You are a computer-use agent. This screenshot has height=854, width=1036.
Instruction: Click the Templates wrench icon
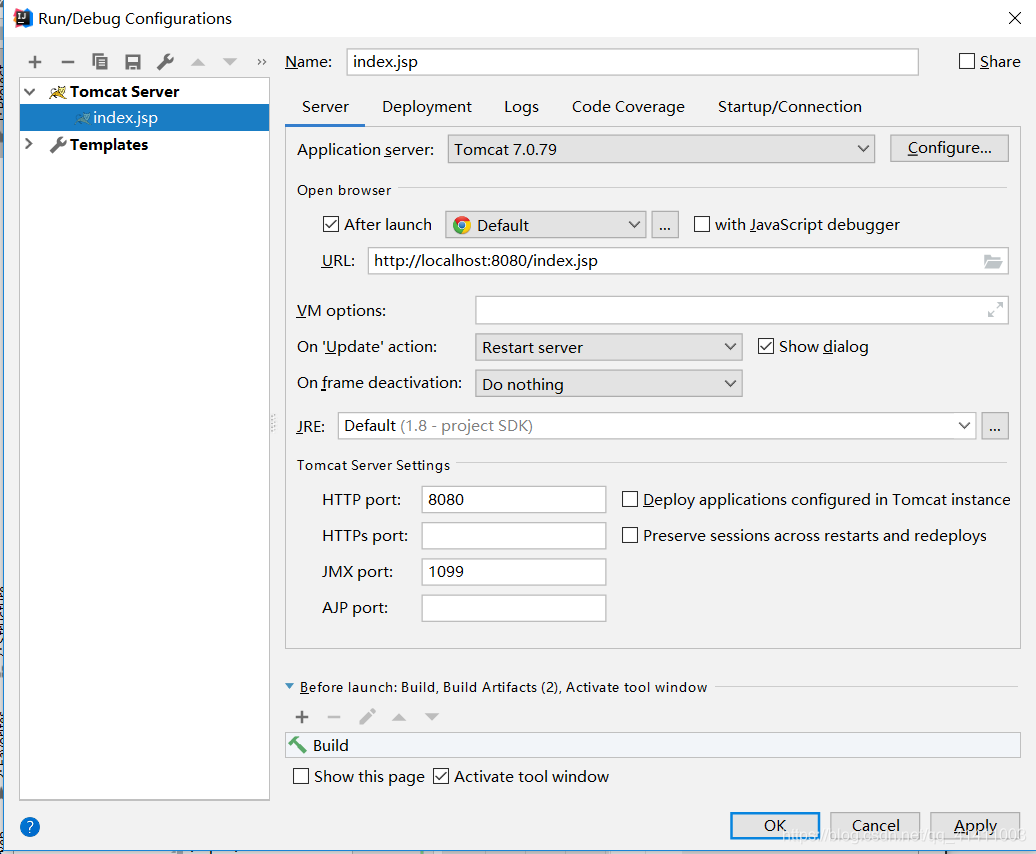click(x=57, y=145)
